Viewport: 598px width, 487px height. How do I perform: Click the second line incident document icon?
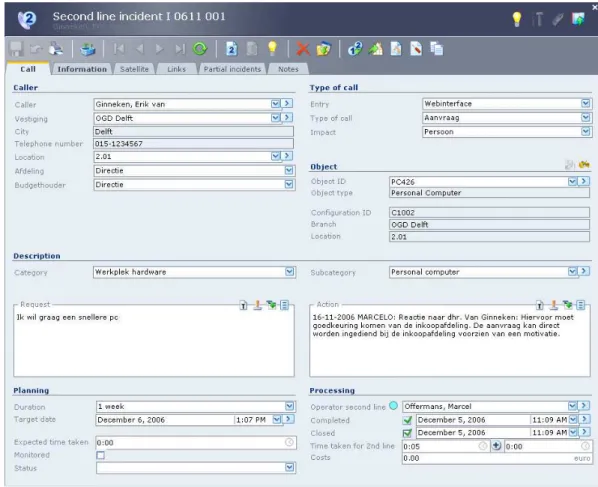click(x=231, y=49)
